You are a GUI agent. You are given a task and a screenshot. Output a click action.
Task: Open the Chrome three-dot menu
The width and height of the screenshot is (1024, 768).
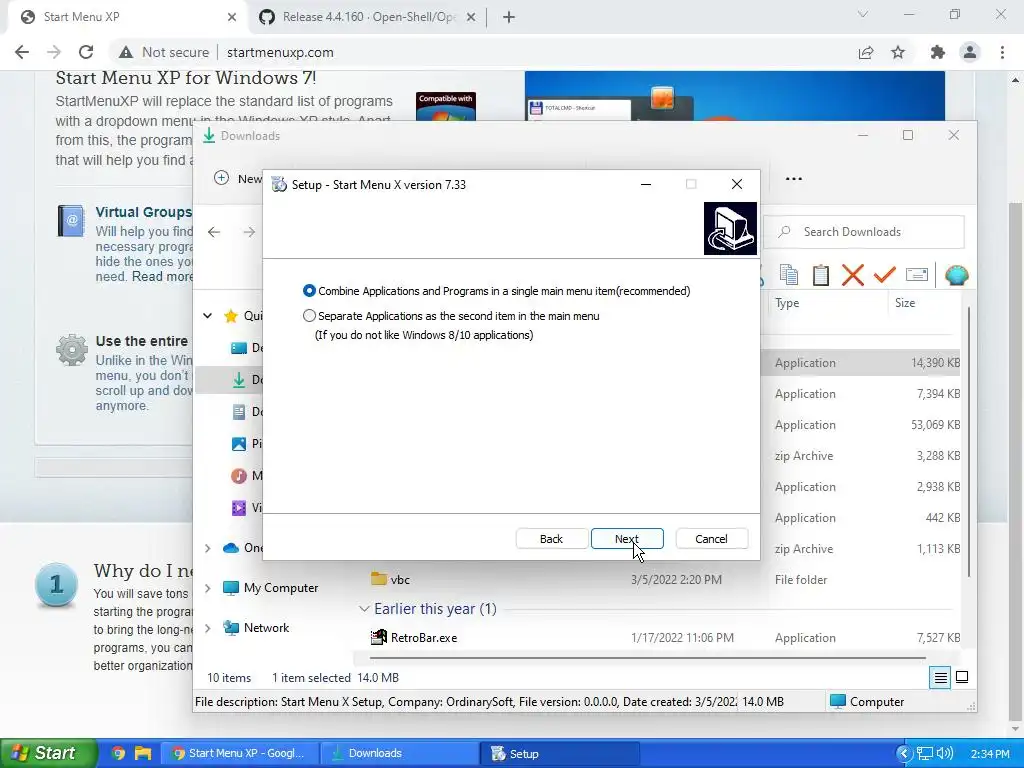pyautogui.click(x=1002, y=53)
